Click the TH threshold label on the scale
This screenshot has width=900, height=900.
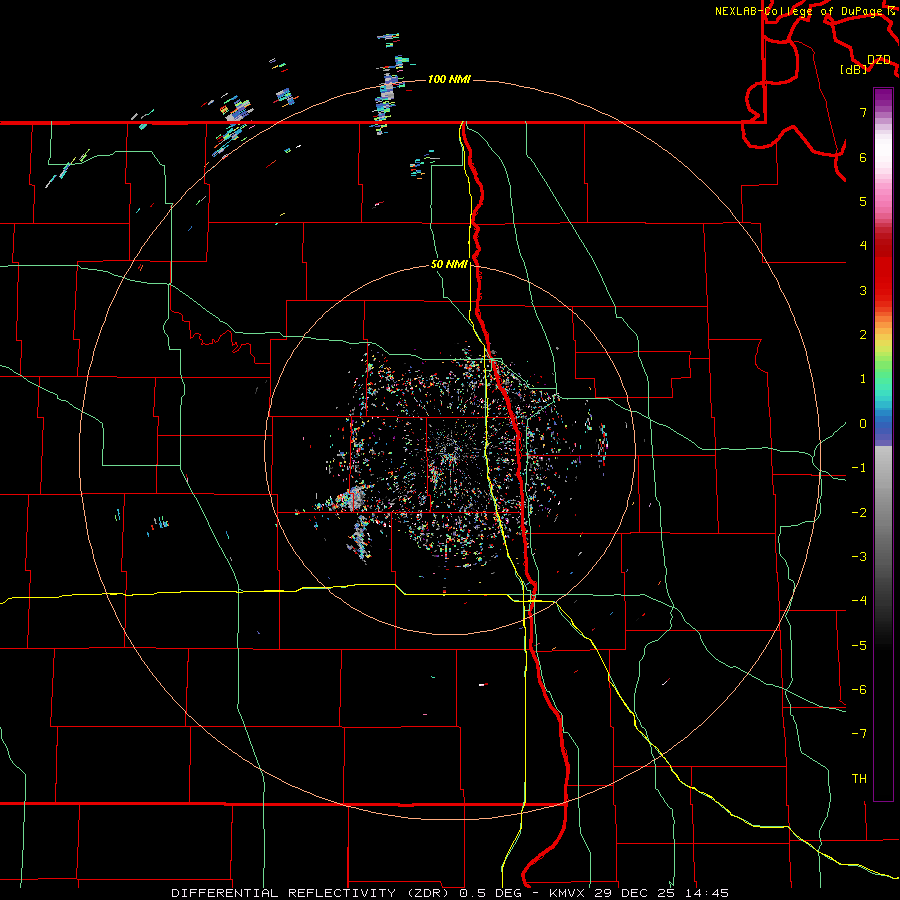click(x=859, y=779)
